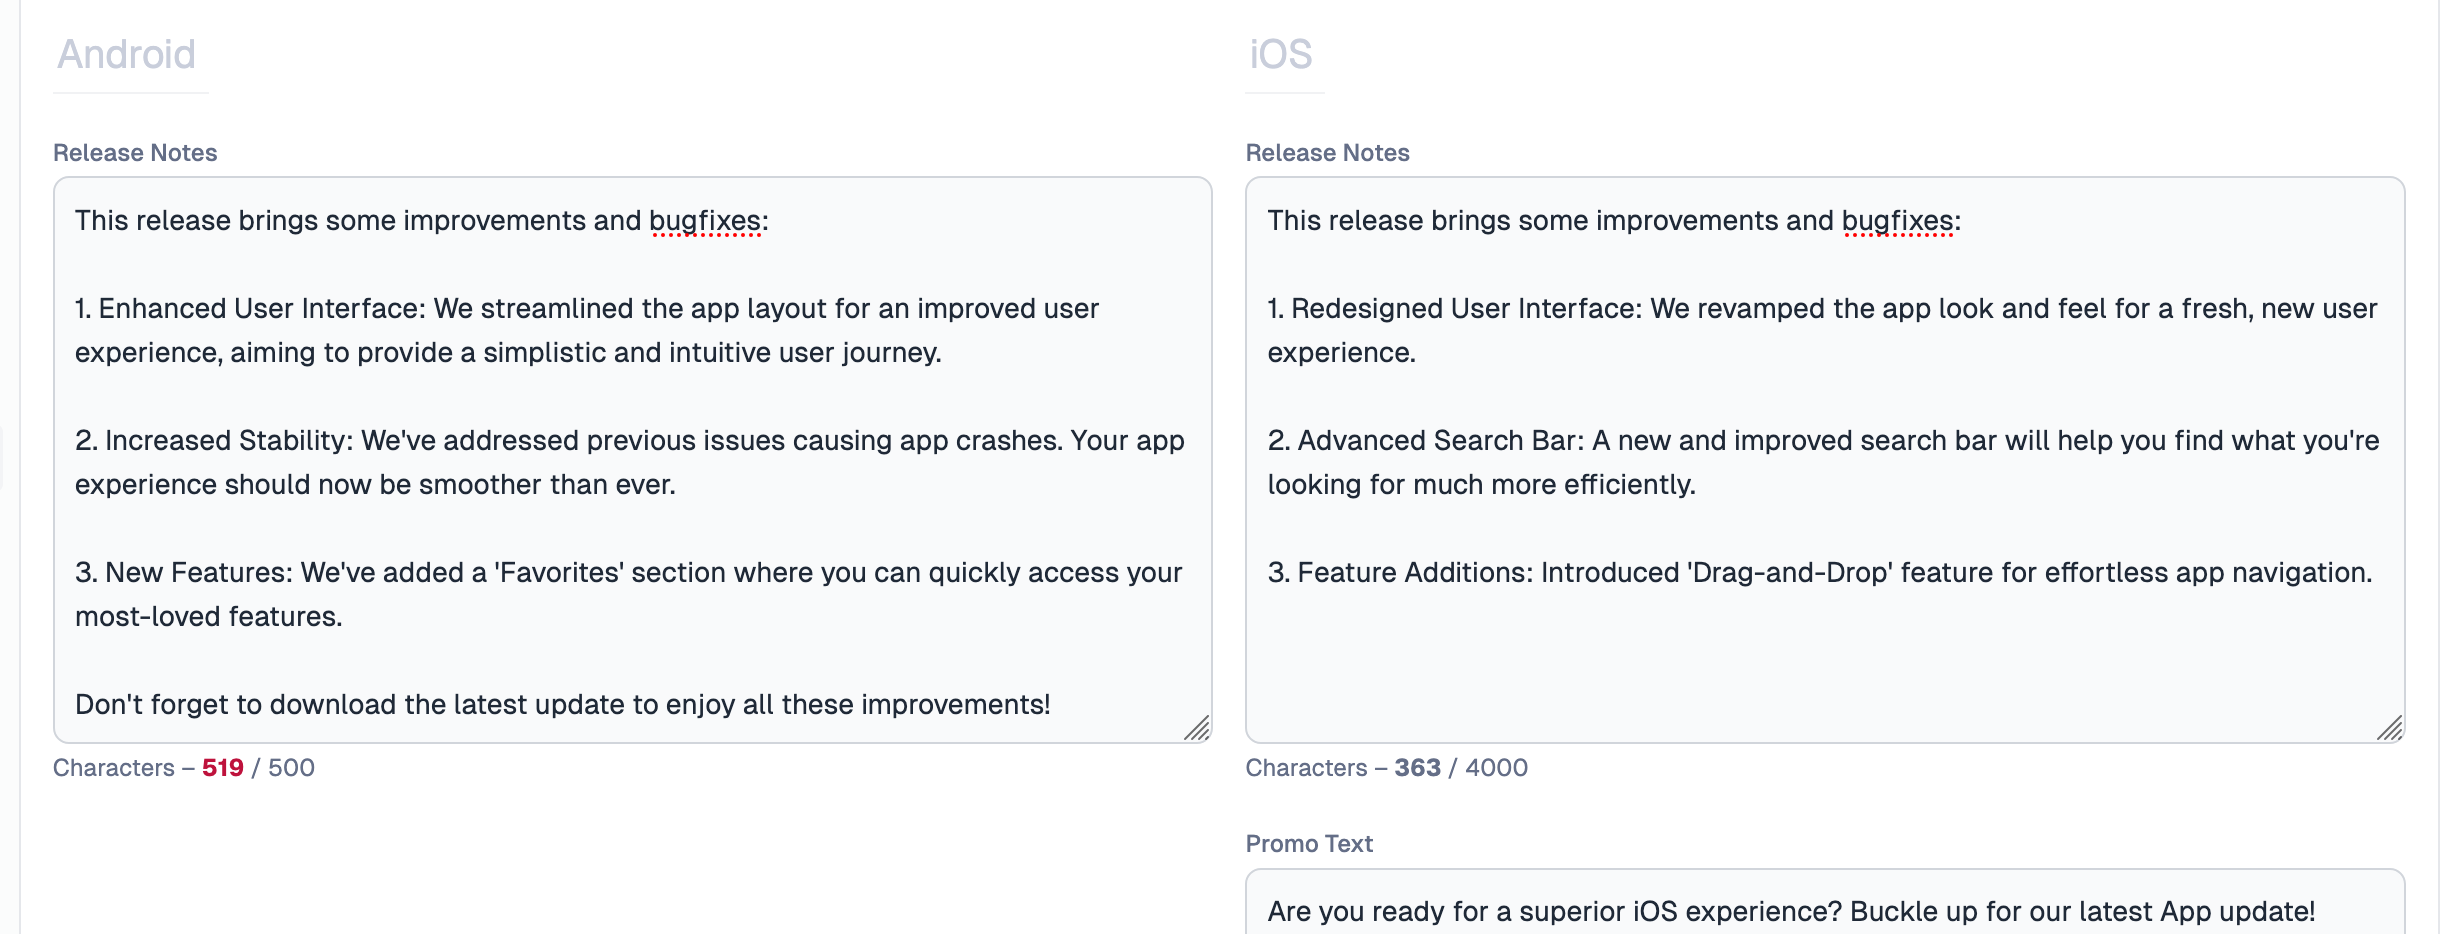Click the underlined word bugfixes in Android notes

click(705, 221)
